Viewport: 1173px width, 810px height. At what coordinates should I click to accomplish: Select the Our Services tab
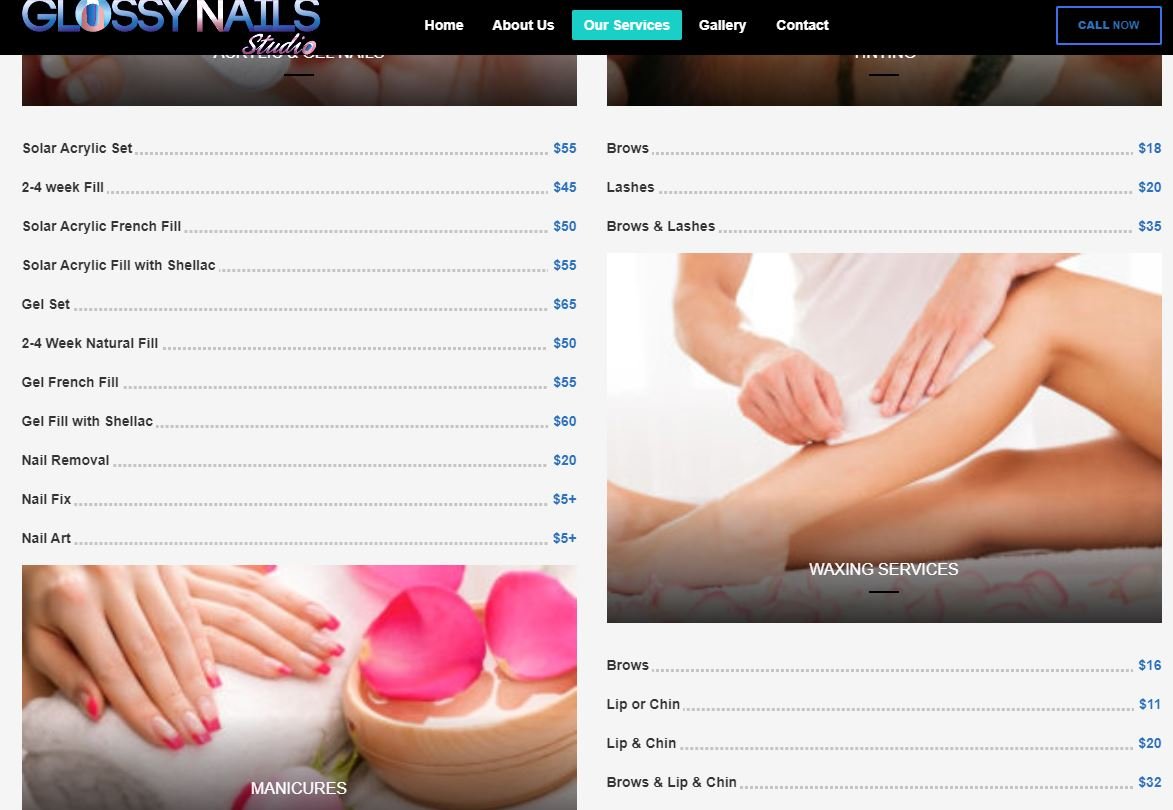(x=626, y=25)
